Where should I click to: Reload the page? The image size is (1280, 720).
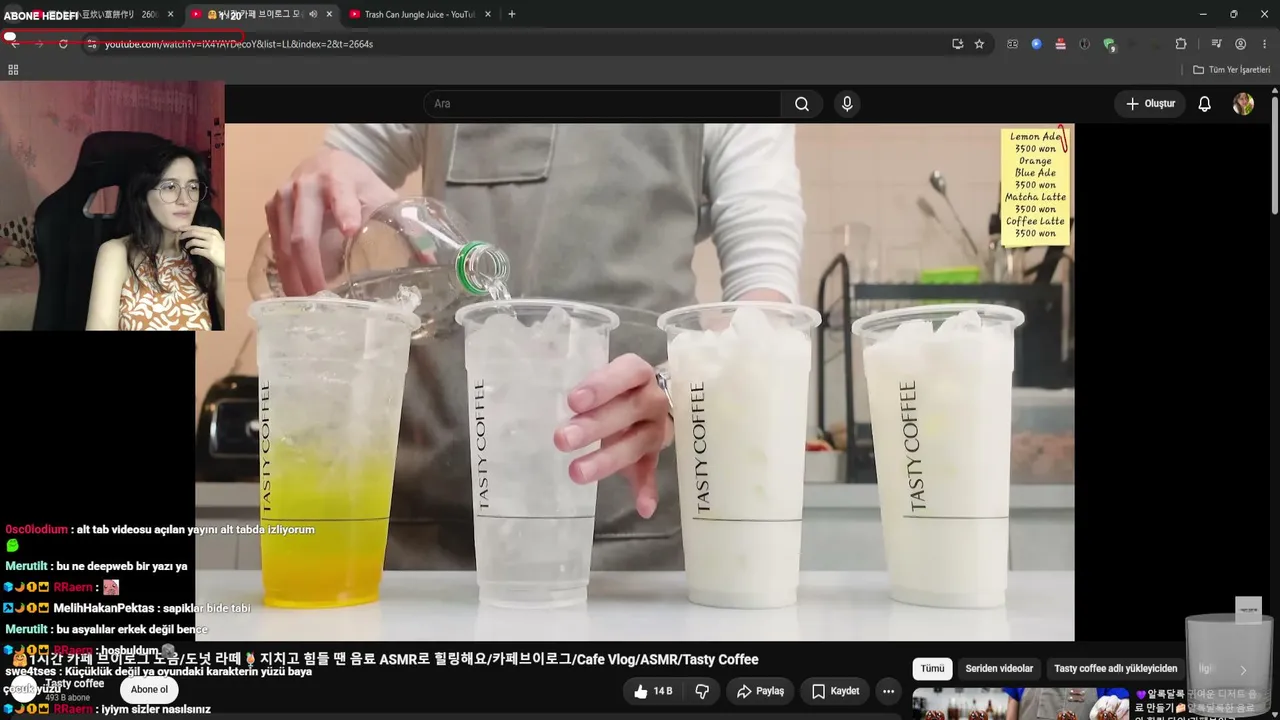(x=63, y=44)
